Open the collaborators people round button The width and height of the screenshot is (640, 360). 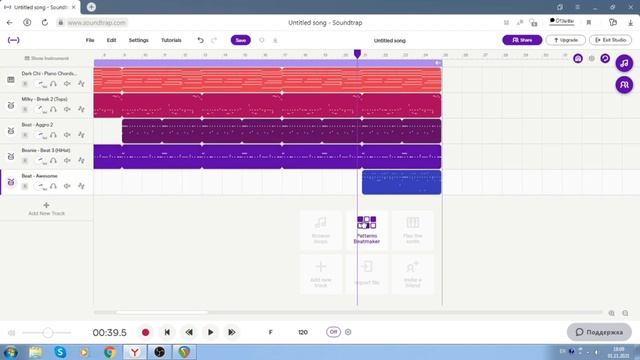pos(624,85)
